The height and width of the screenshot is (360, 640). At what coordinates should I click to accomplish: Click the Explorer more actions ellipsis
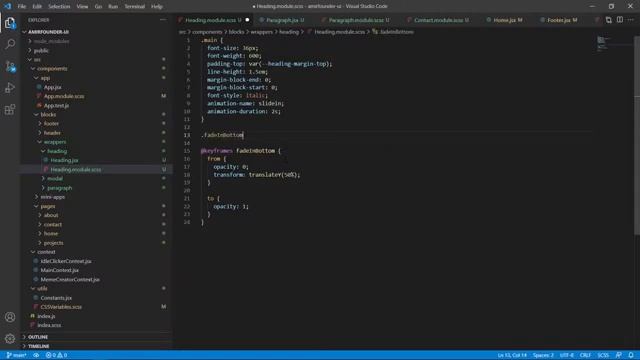tap(163, 20)
